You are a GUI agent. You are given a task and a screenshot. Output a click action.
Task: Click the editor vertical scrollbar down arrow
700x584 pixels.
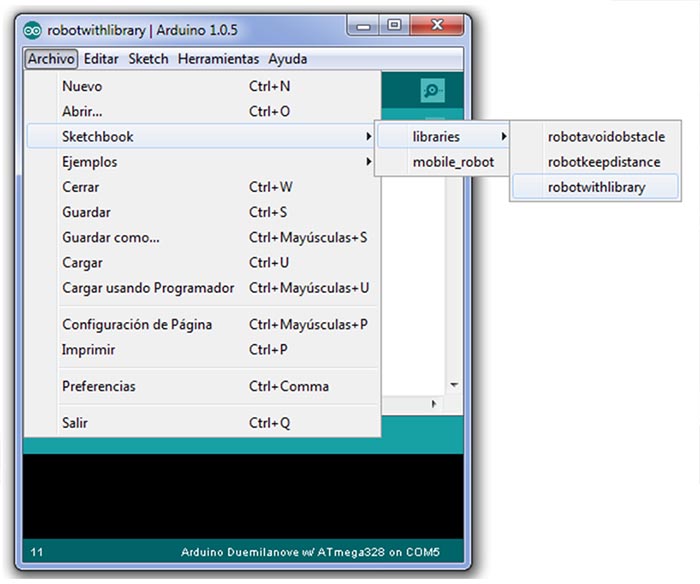click(454, 384)
